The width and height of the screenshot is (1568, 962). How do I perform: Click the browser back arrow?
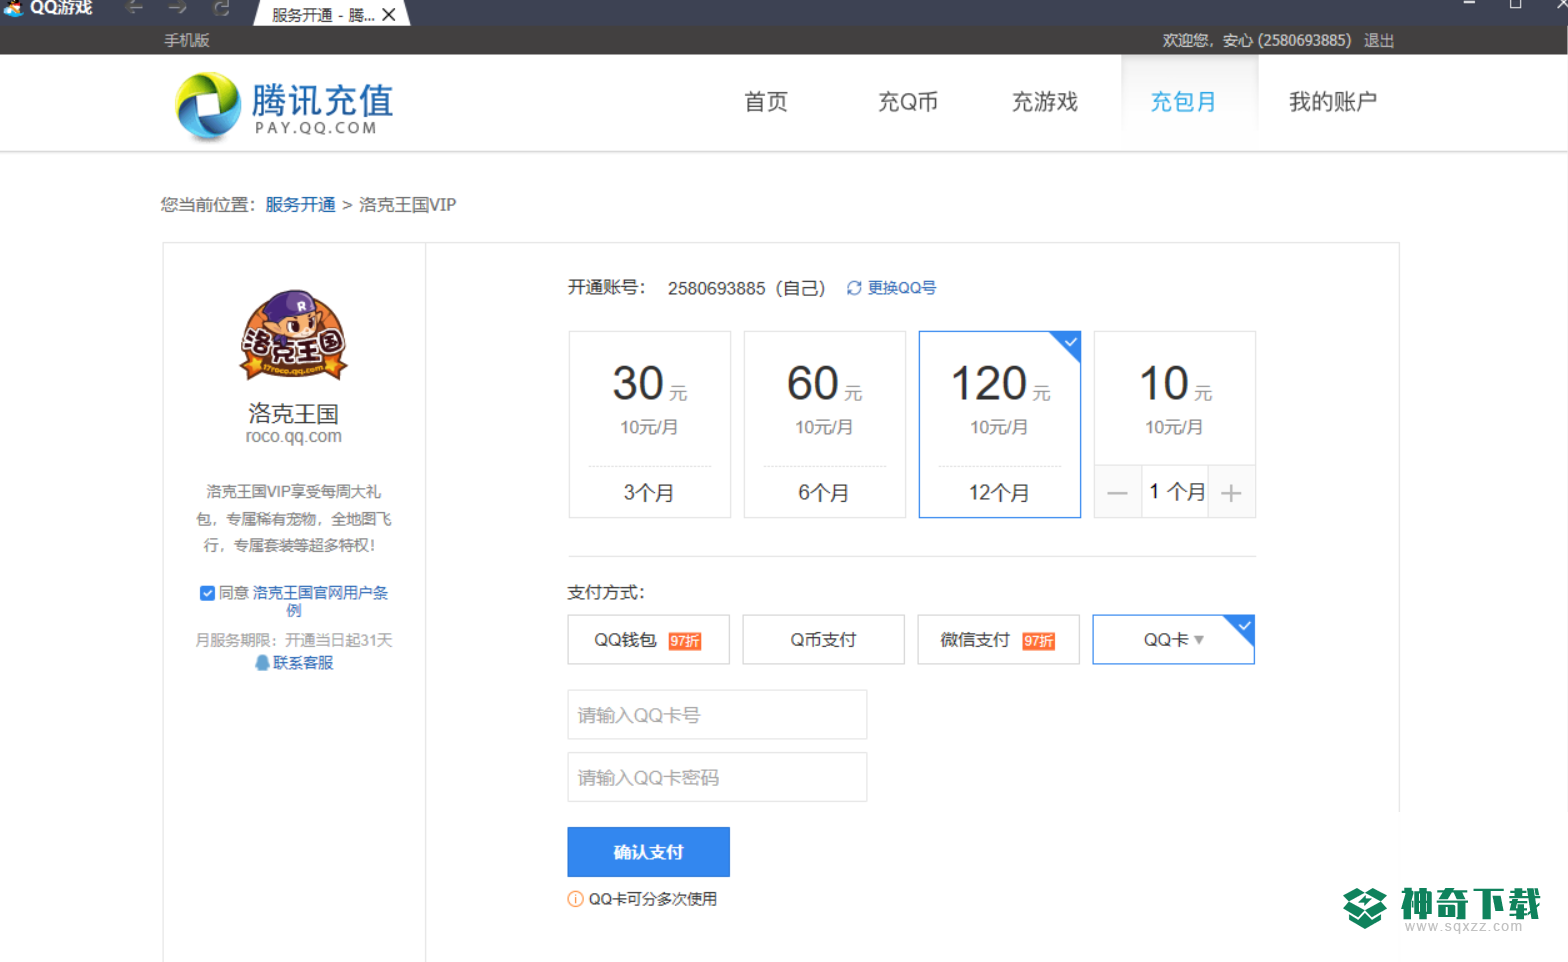coord(134,8)
